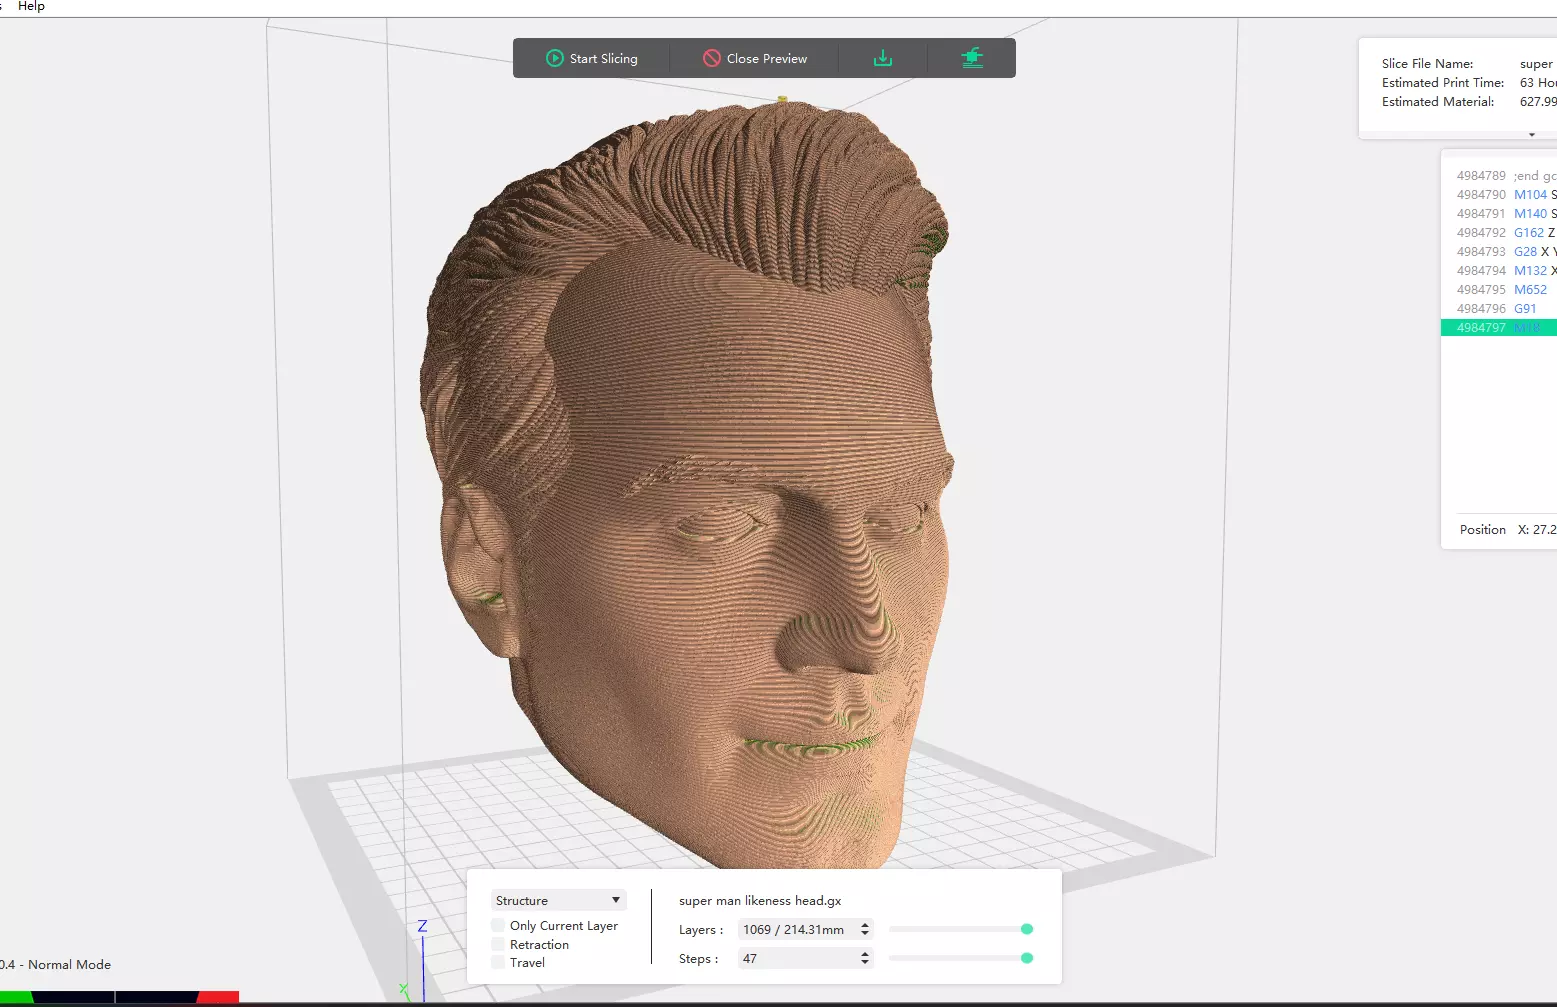The width and height of the screenshot is (1557, 1007).
Task: Click the Steps stepper arrows
Action: click(x=865, y=958)
